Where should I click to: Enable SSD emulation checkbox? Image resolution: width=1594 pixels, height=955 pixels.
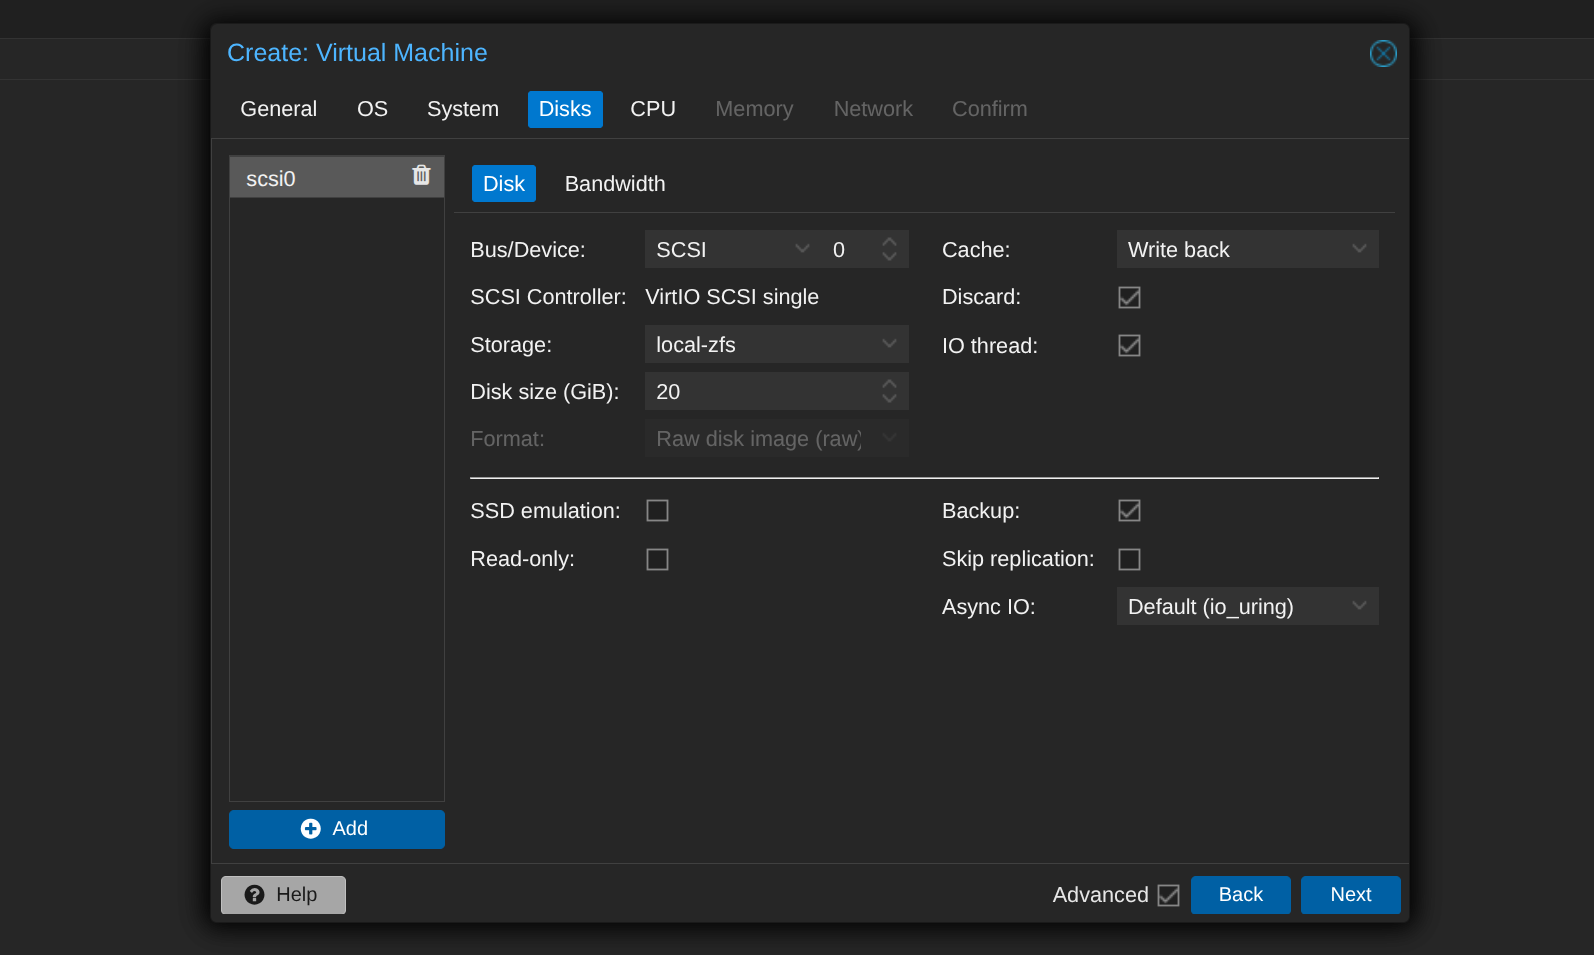pyautogui.click(x=657, y=511)
